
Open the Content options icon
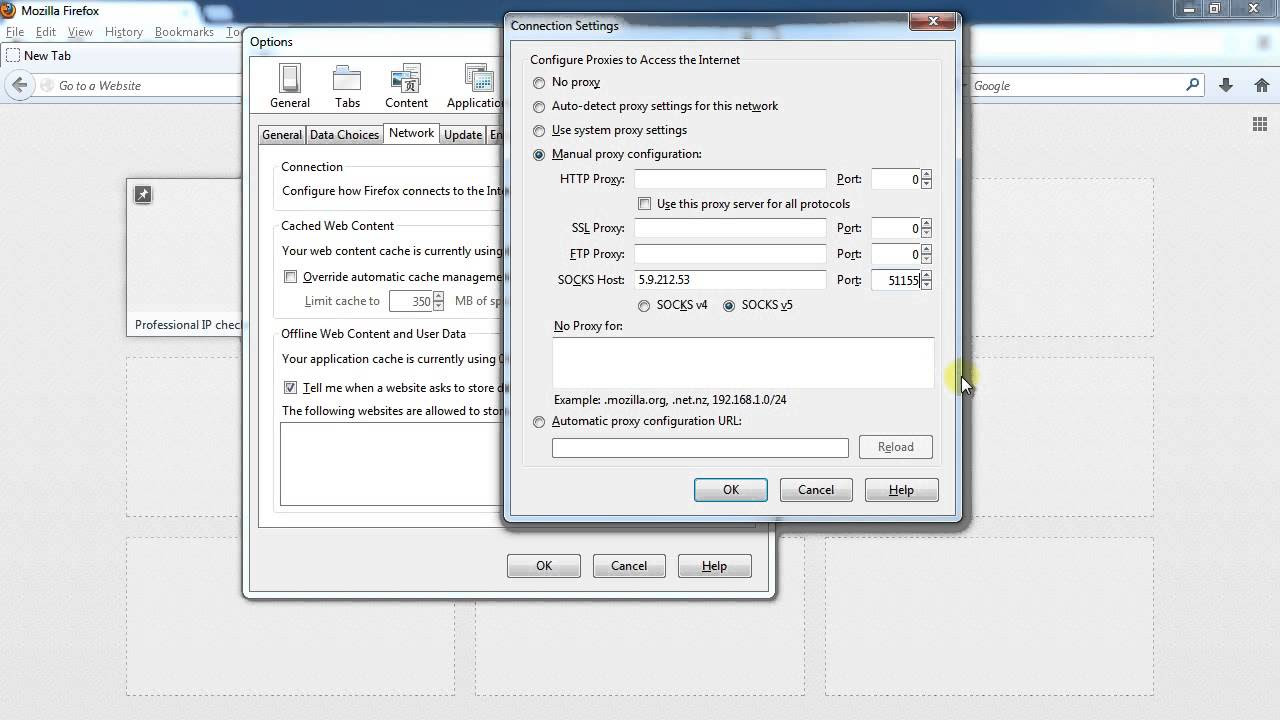(406, 86)
